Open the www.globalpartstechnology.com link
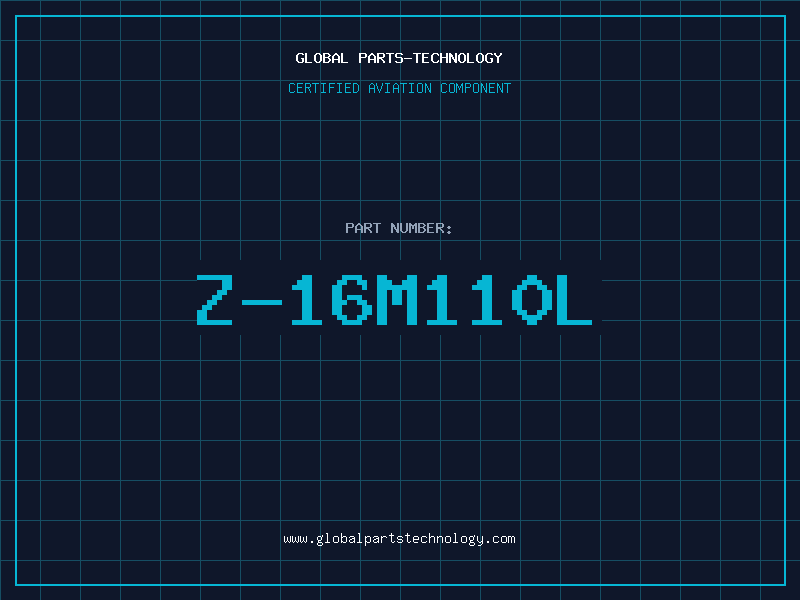 click(x=399, y=539)
